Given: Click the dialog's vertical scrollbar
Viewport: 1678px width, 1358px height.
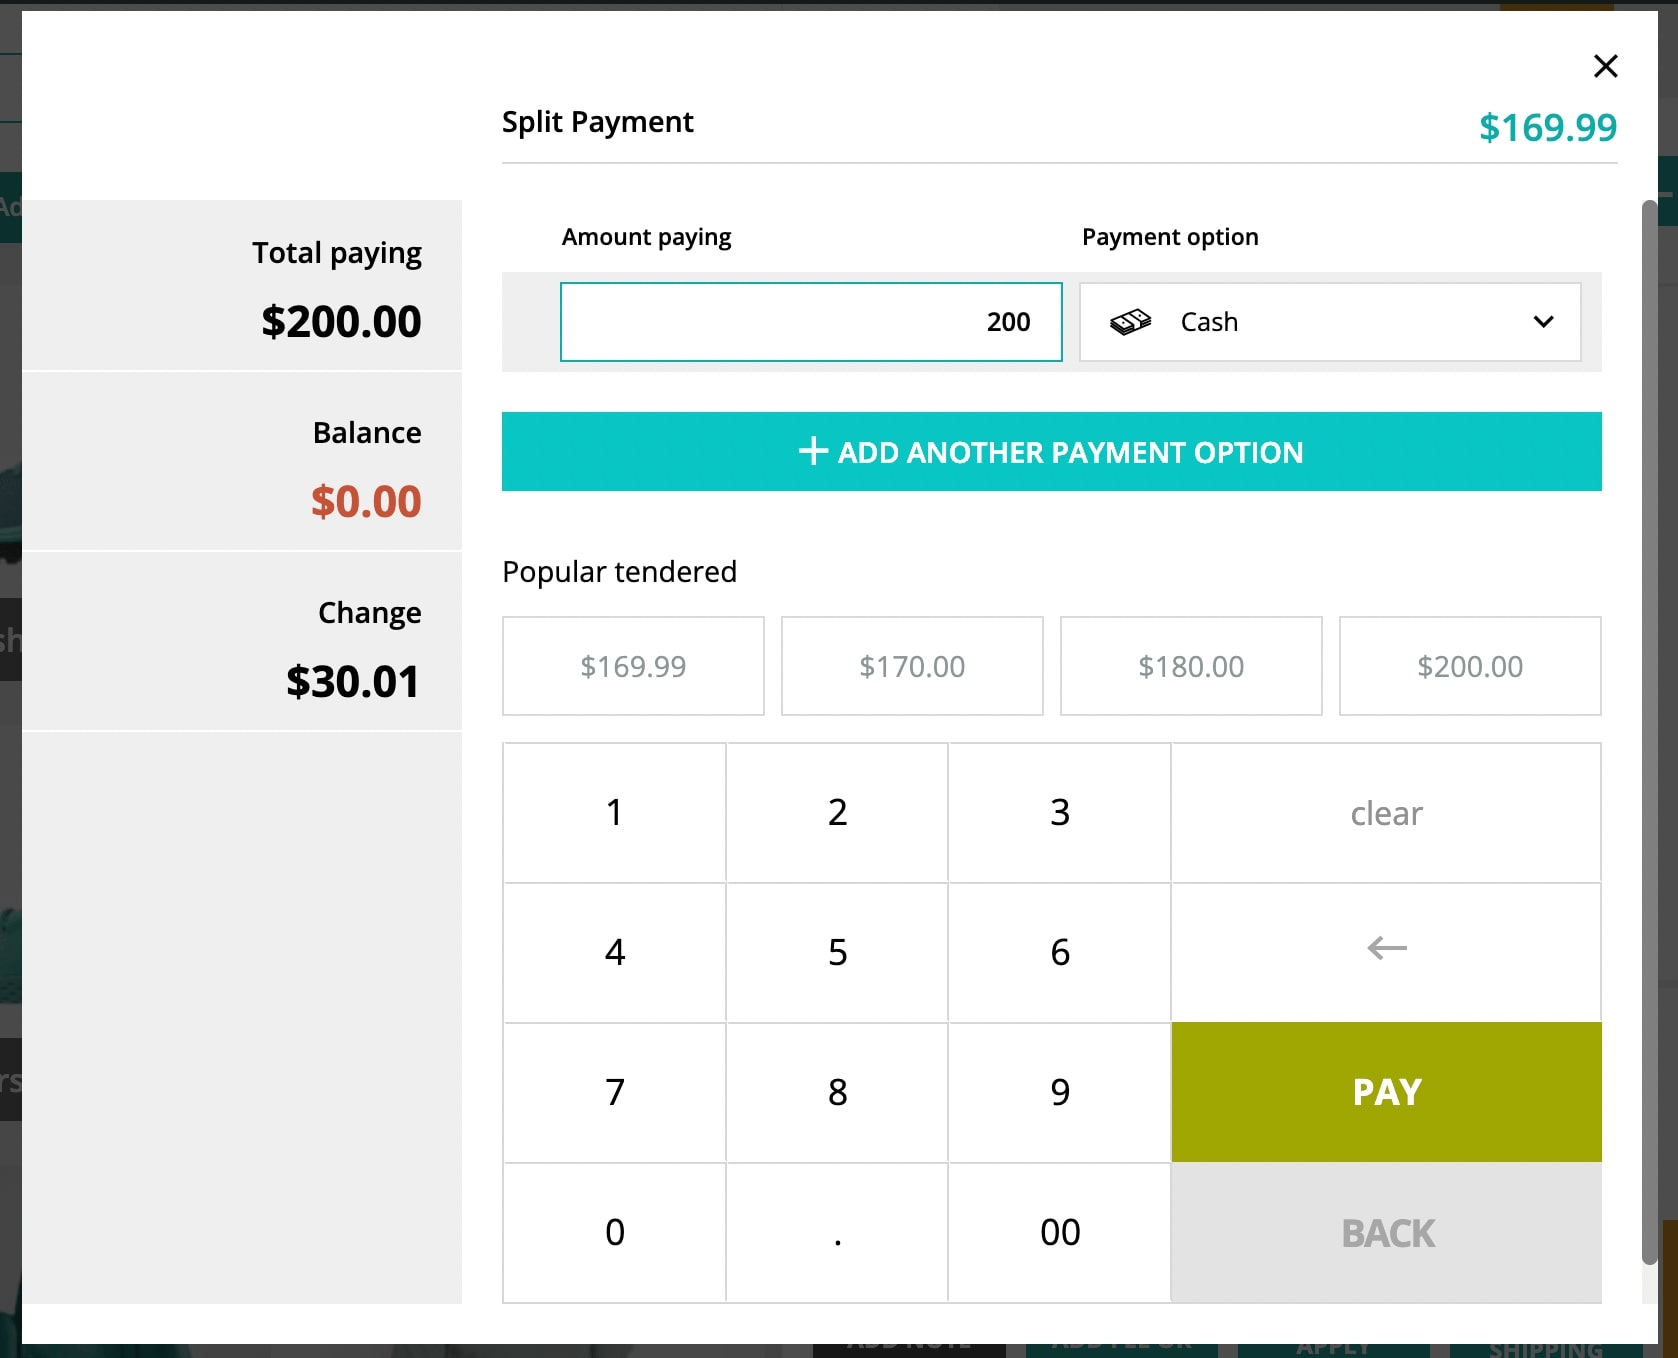Looking at the screenshot, I should (1649, 732).
